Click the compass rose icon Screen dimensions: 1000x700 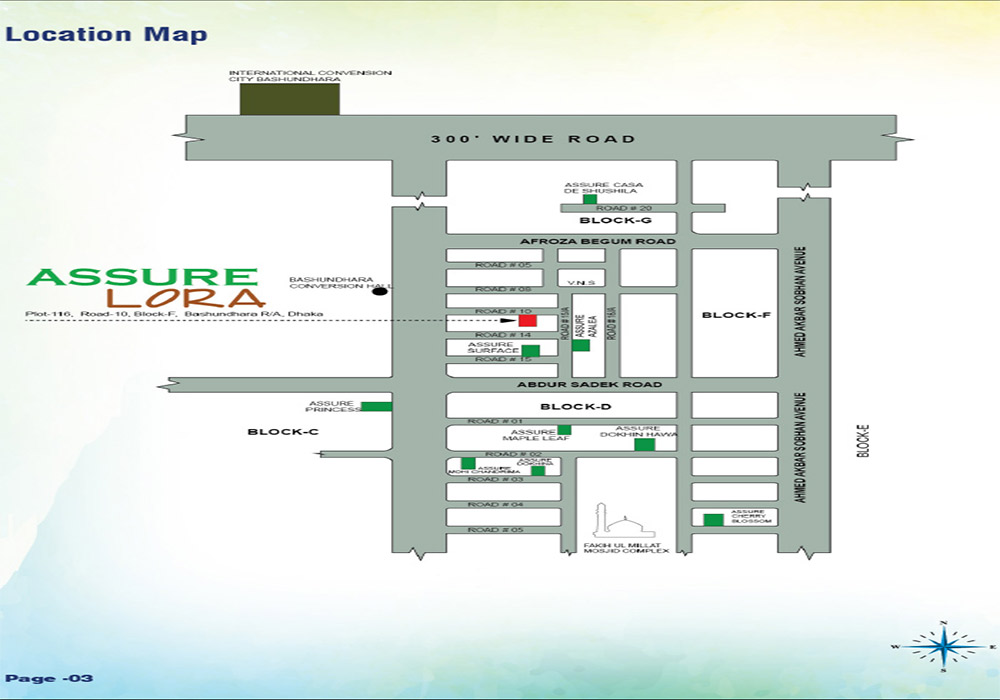pyautogui.click(x=943, y=646)
